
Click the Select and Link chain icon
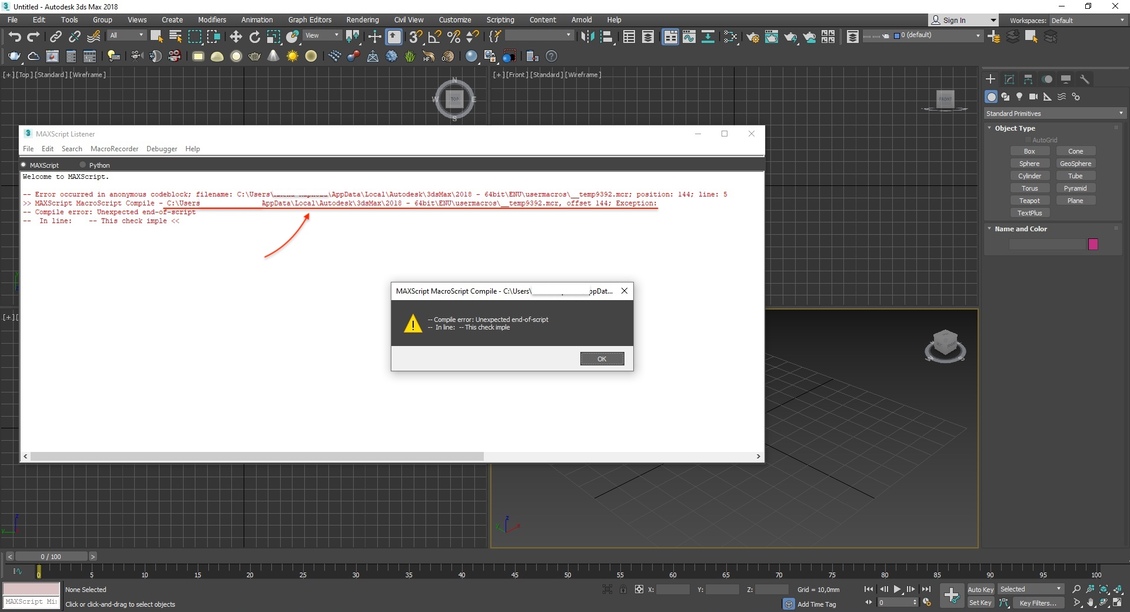(55, 37)
